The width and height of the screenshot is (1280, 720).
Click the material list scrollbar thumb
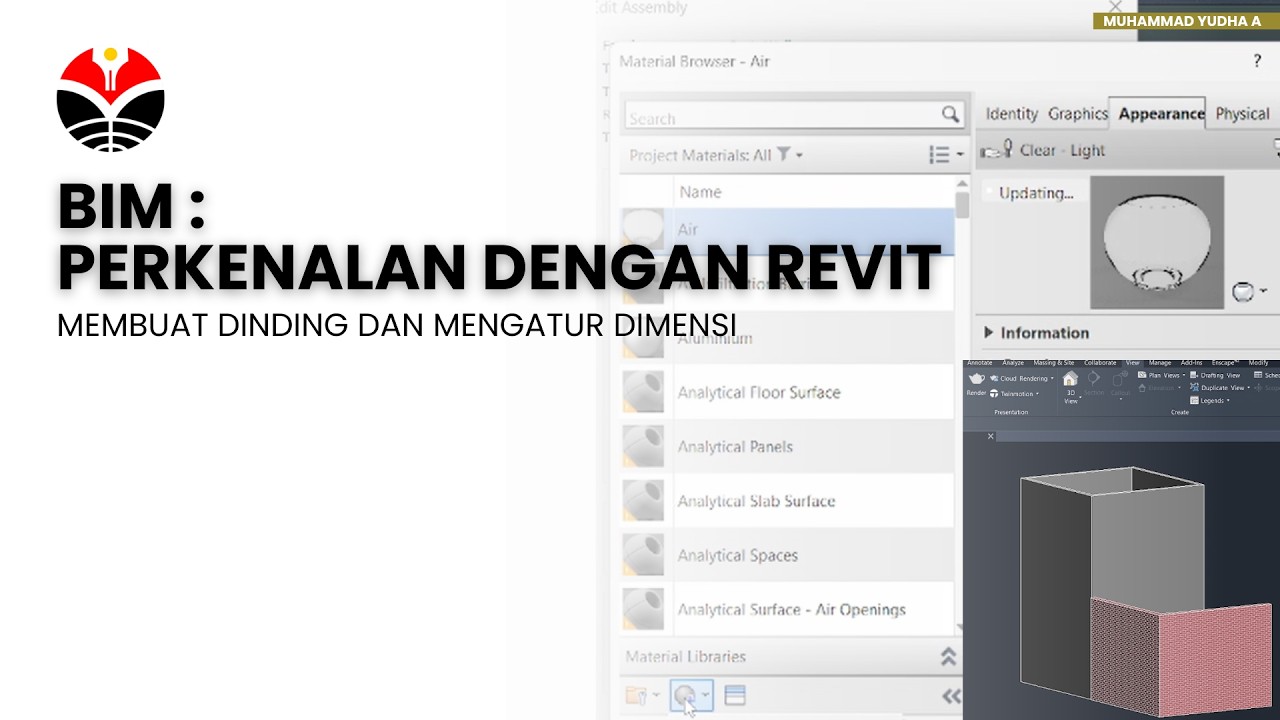point(962,204)
